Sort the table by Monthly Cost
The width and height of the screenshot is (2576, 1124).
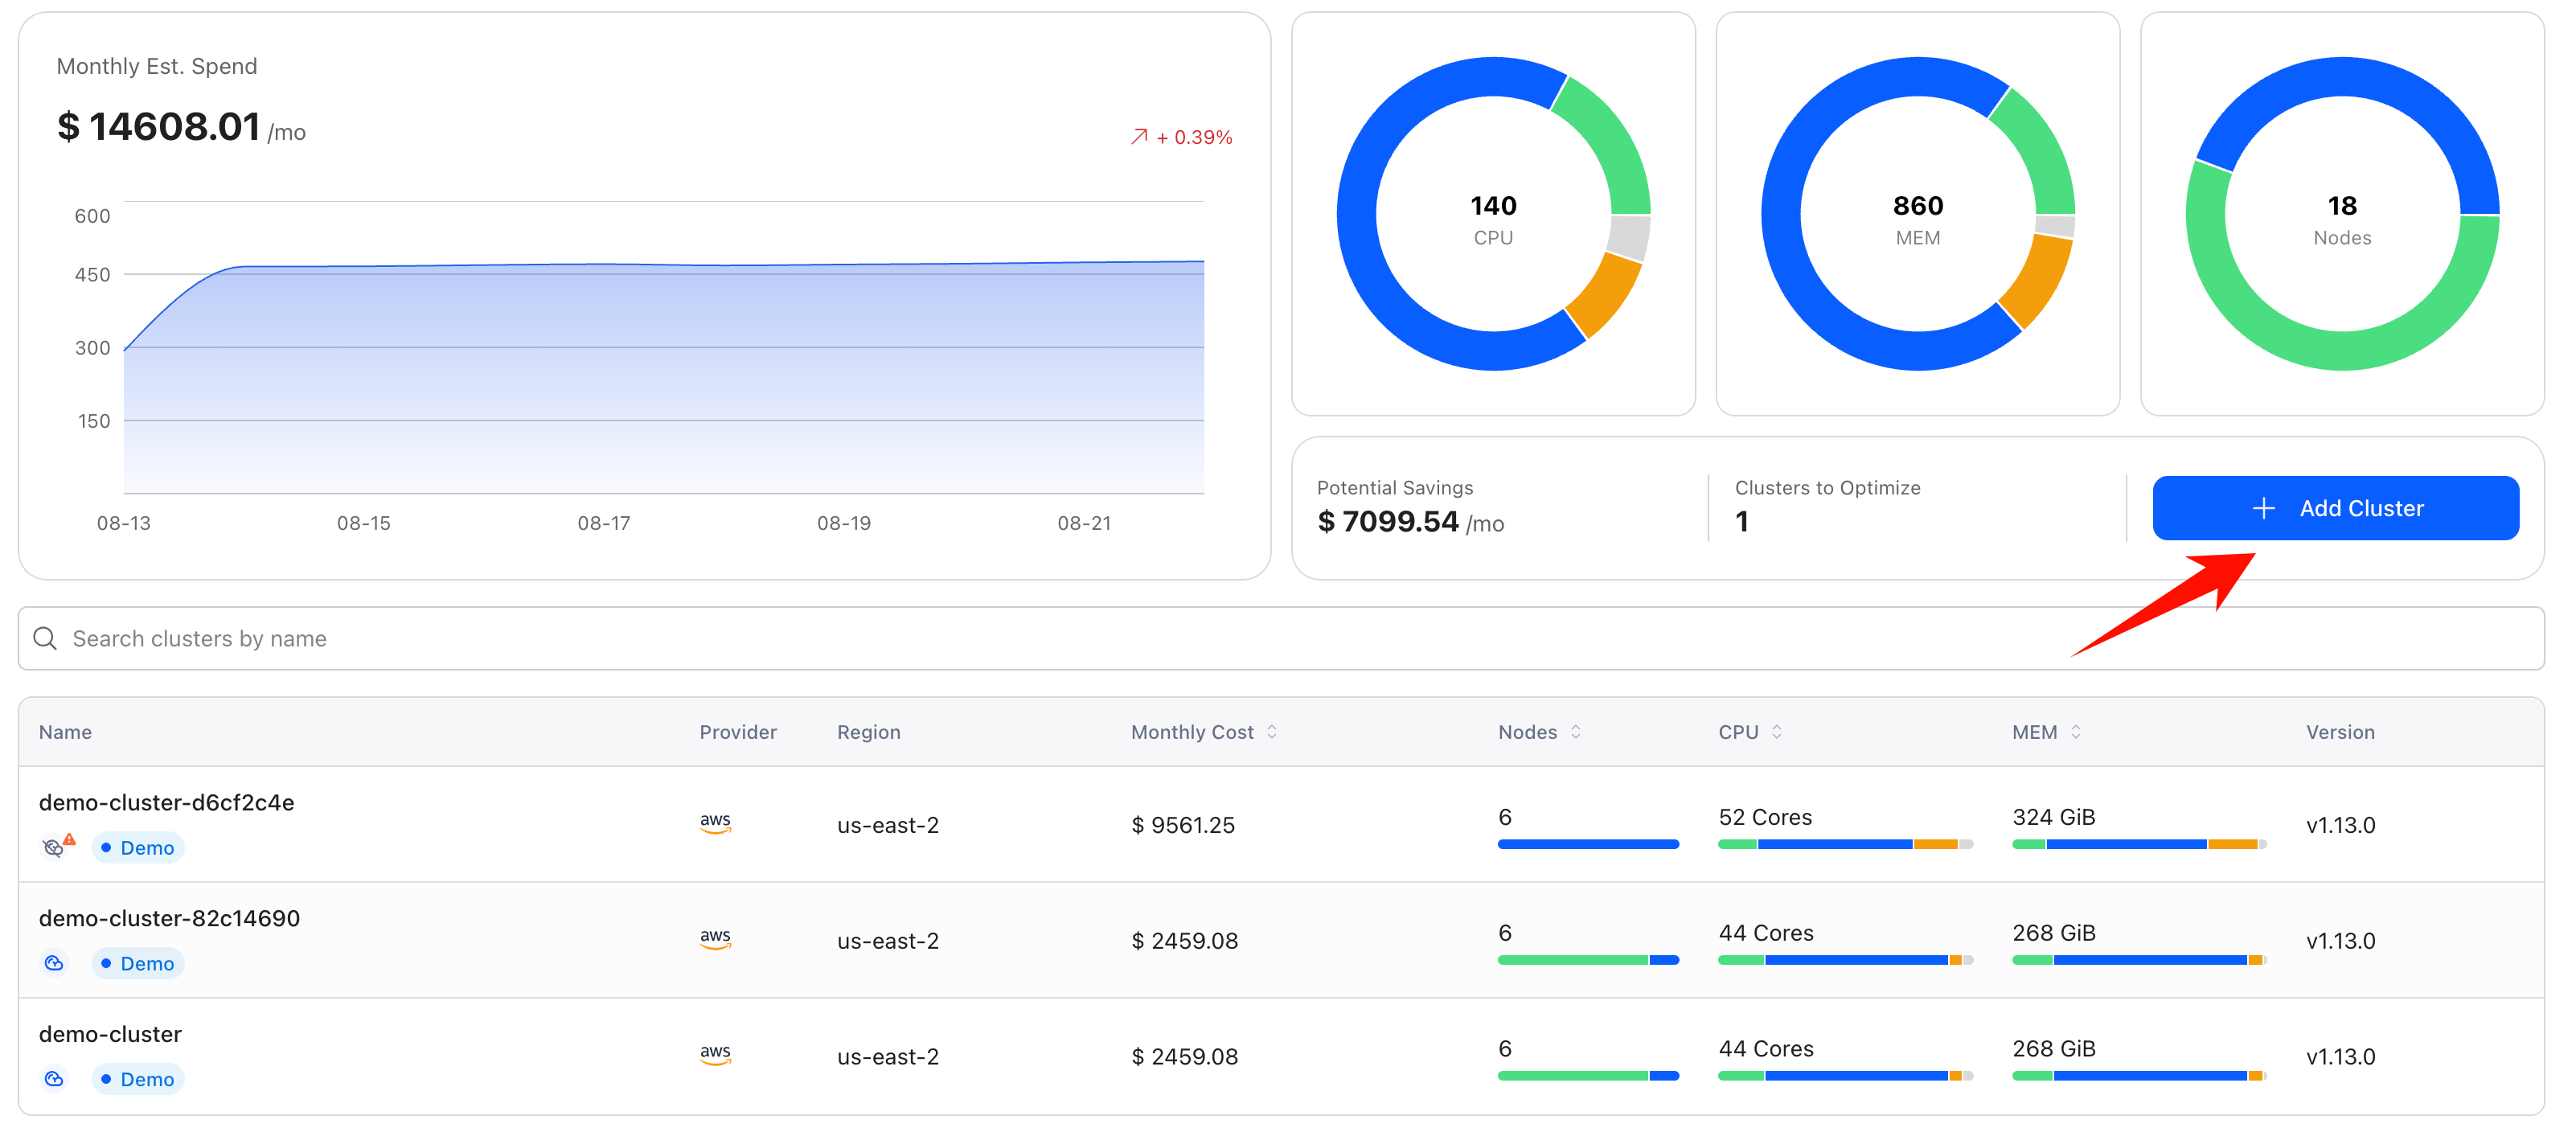tap(1271, 732)
